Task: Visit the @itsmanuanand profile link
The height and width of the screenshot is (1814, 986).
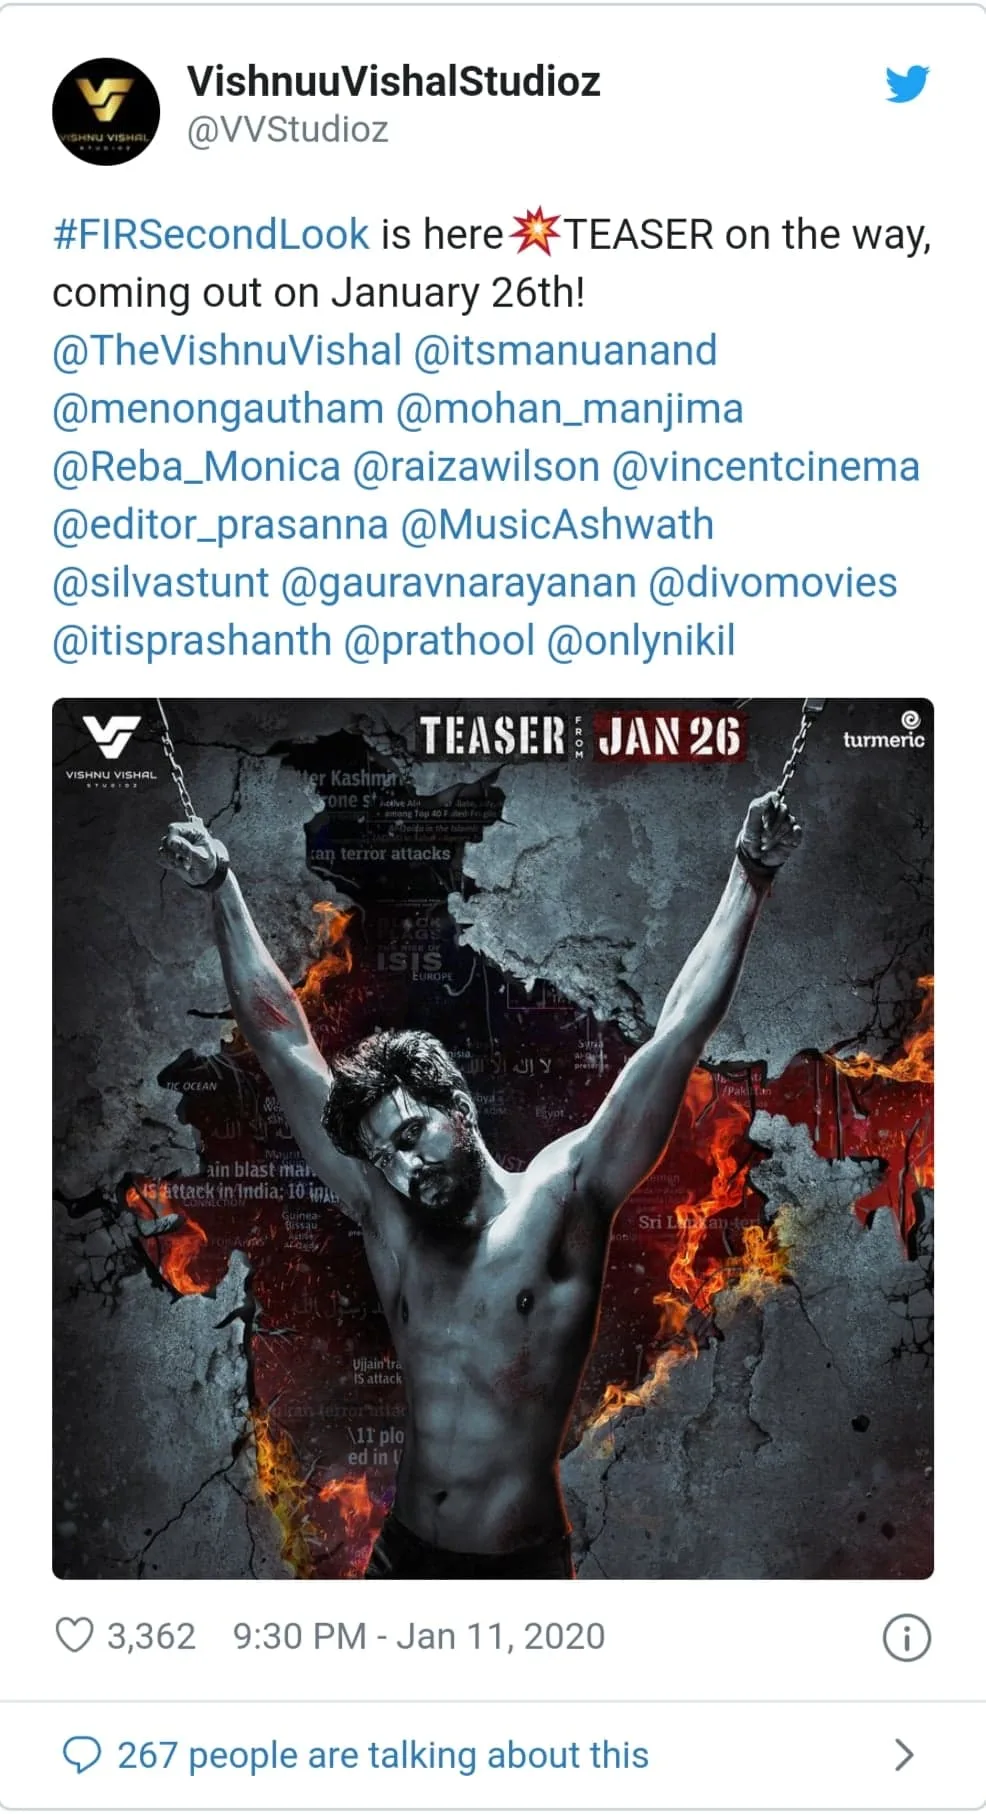Action: click(x=565, y=351)
